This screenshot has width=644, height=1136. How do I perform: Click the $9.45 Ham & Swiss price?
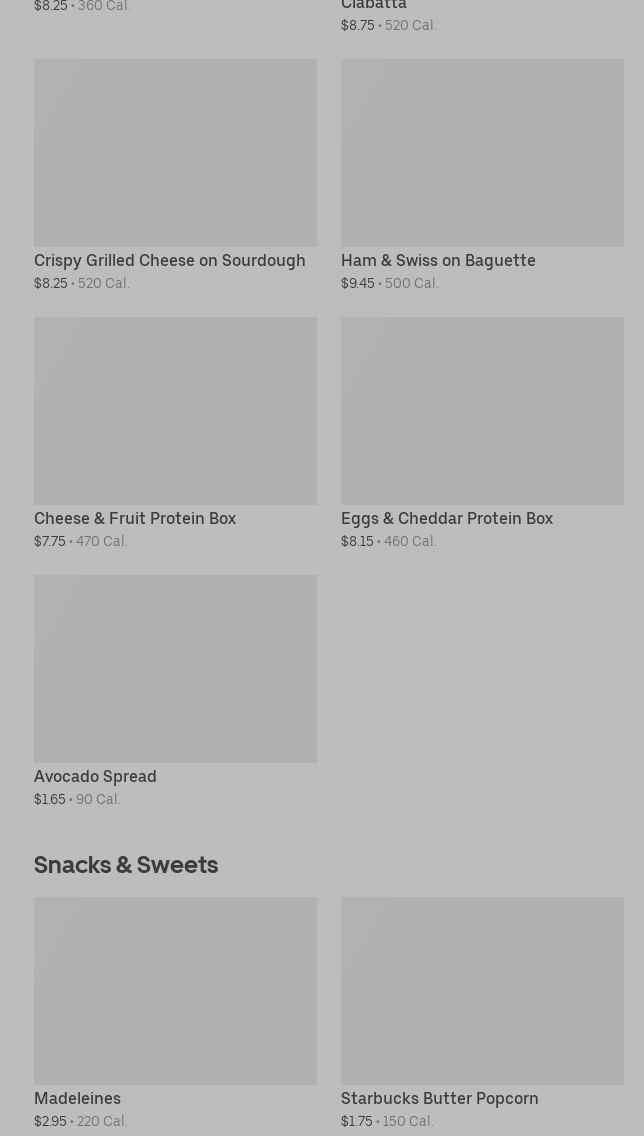[x=358, y=283]
